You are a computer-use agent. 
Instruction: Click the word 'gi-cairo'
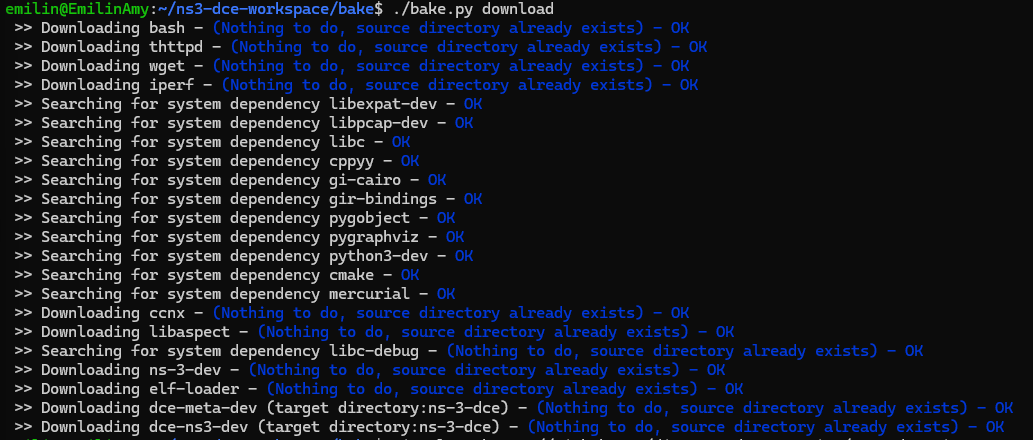click(364, 180)
